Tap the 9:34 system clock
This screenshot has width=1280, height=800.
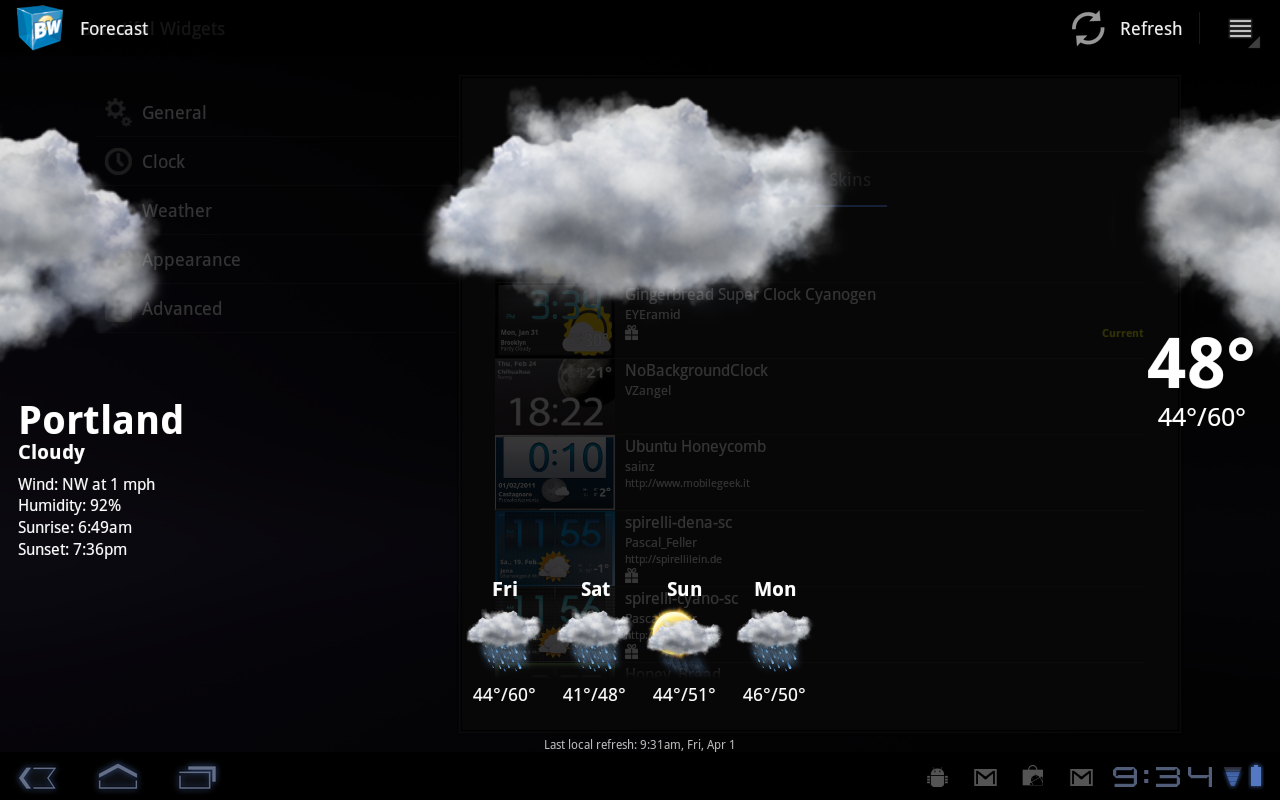click(1163, 777)
